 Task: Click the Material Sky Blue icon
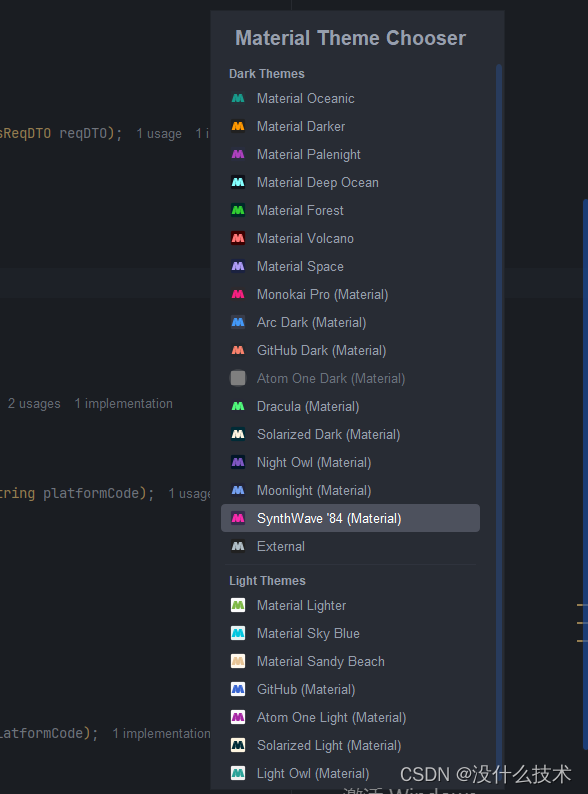(238, 633)
